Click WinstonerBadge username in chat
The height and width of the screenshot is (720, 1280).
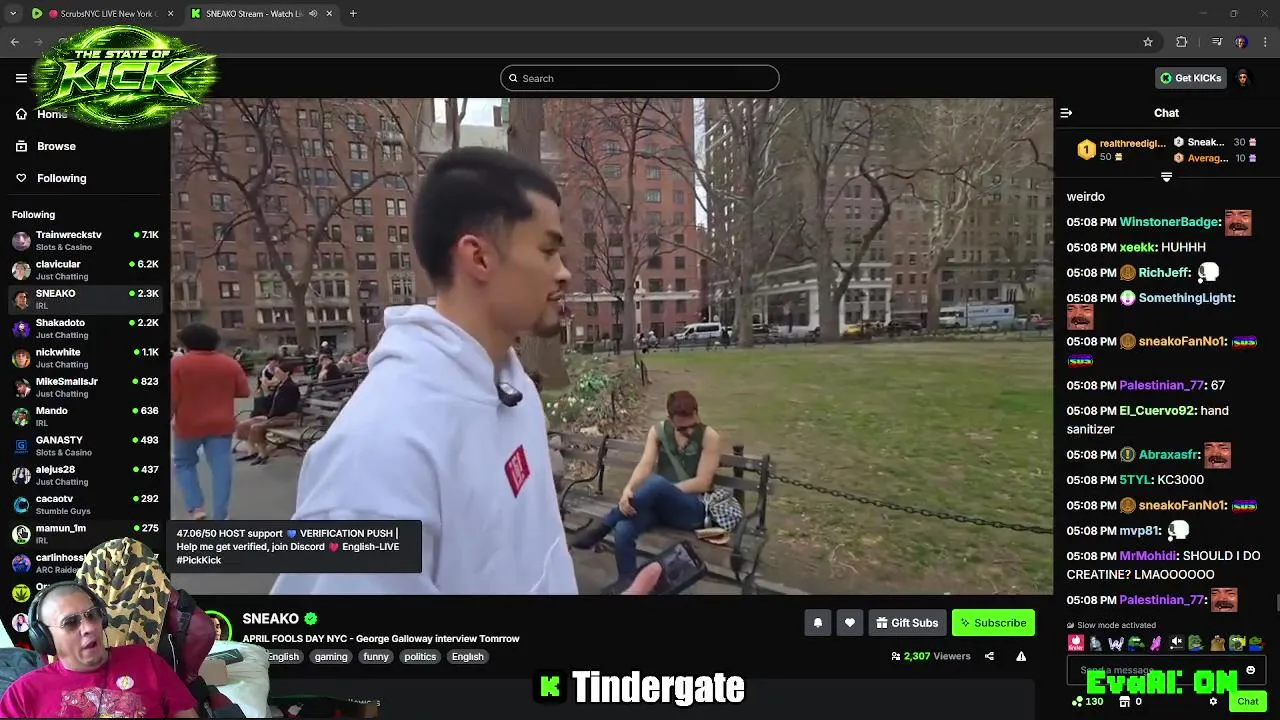(x=1169, y=222)
